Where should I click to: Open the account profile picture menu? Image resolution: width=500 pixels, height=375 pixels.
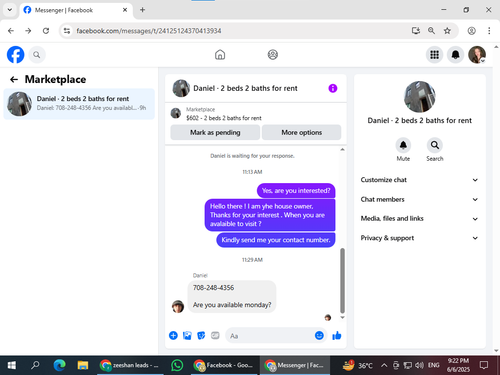click(x=477, y=55)
